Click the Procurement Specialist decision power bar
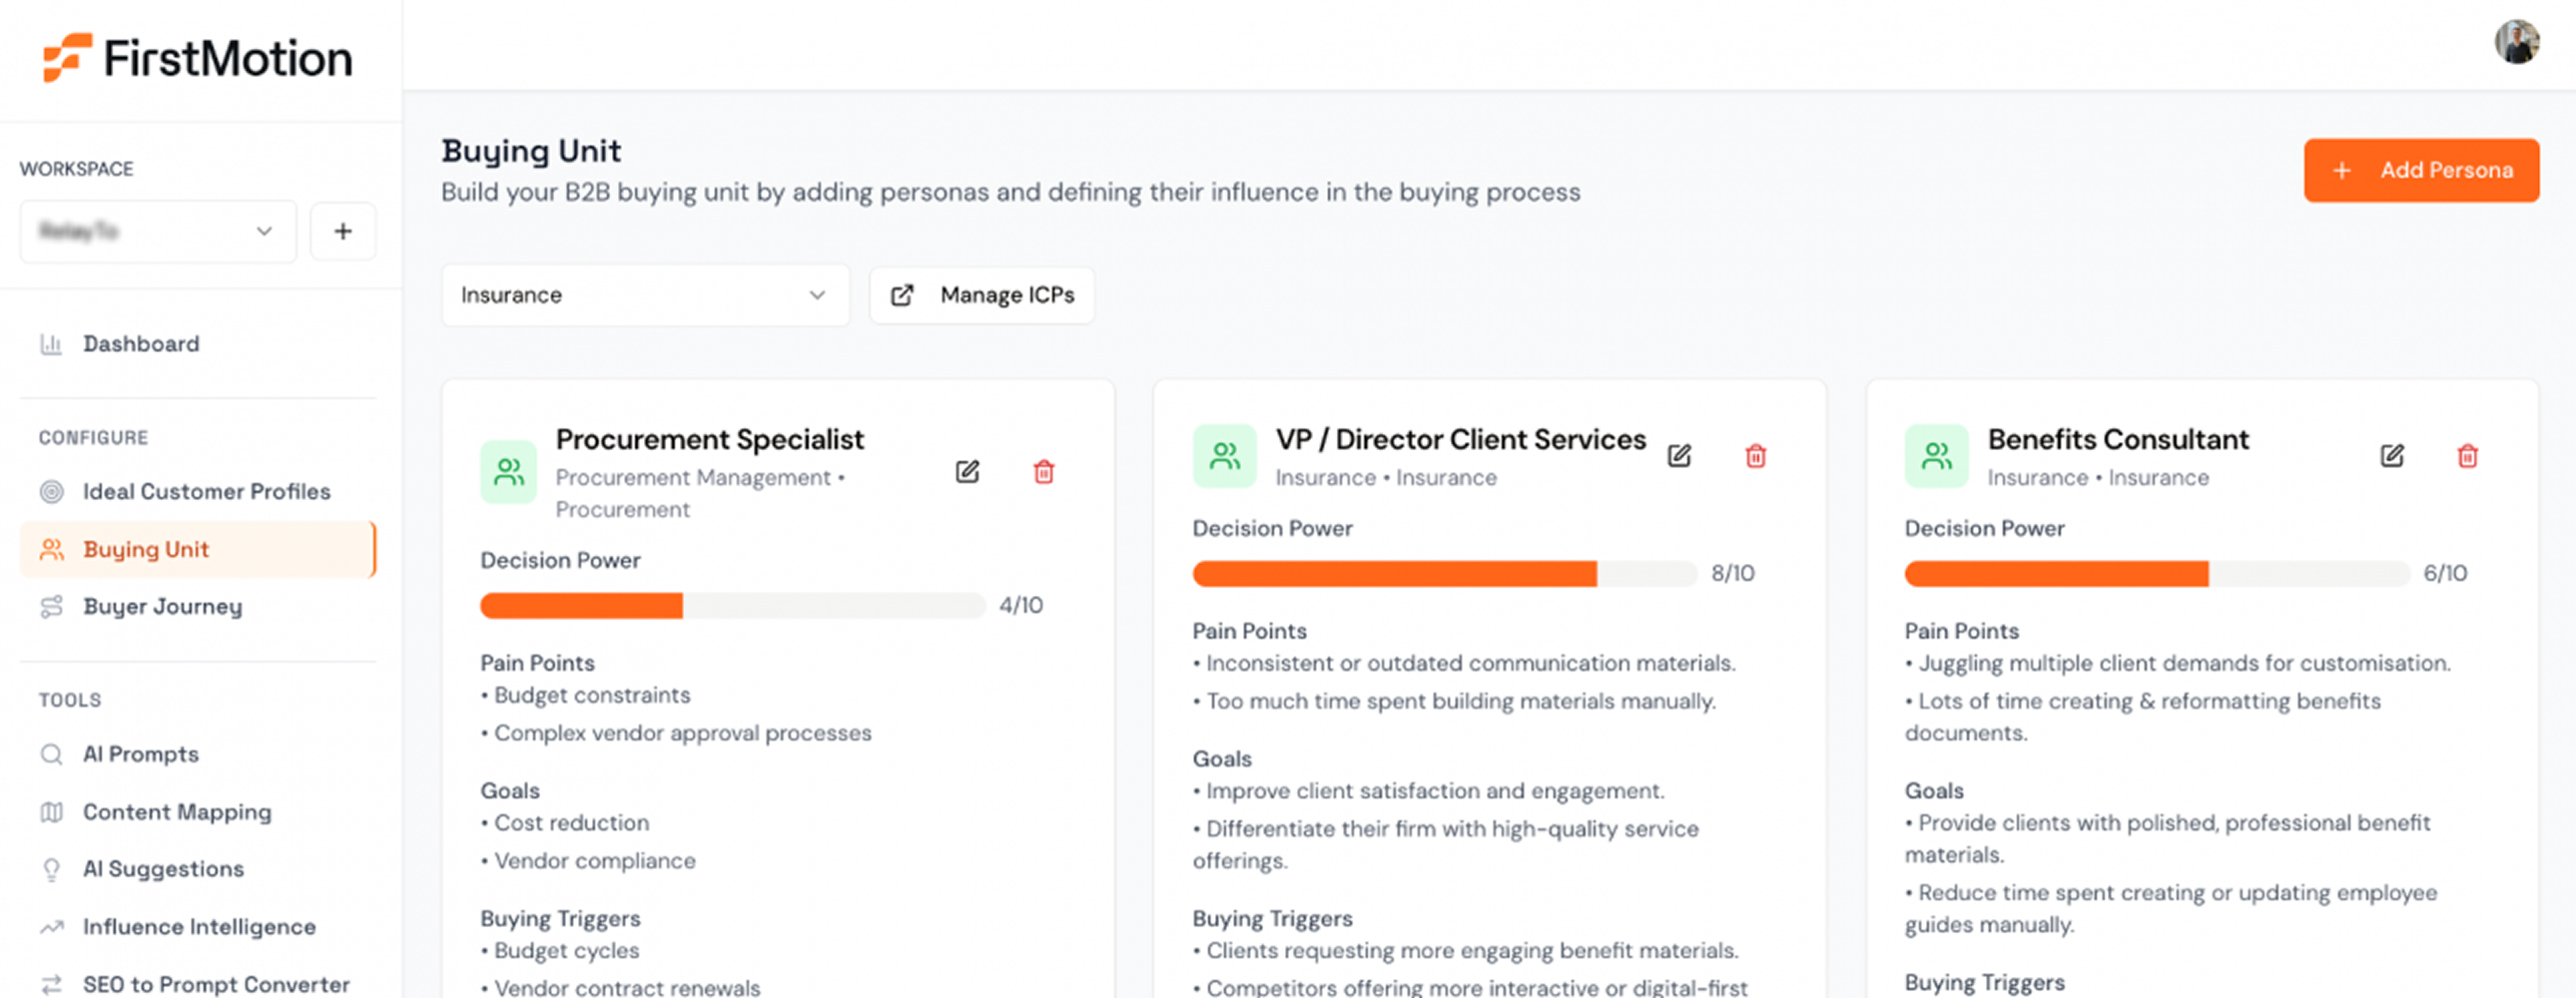Image resolution: width=2576 pixels, height=998 pixels. pos(732,605)
